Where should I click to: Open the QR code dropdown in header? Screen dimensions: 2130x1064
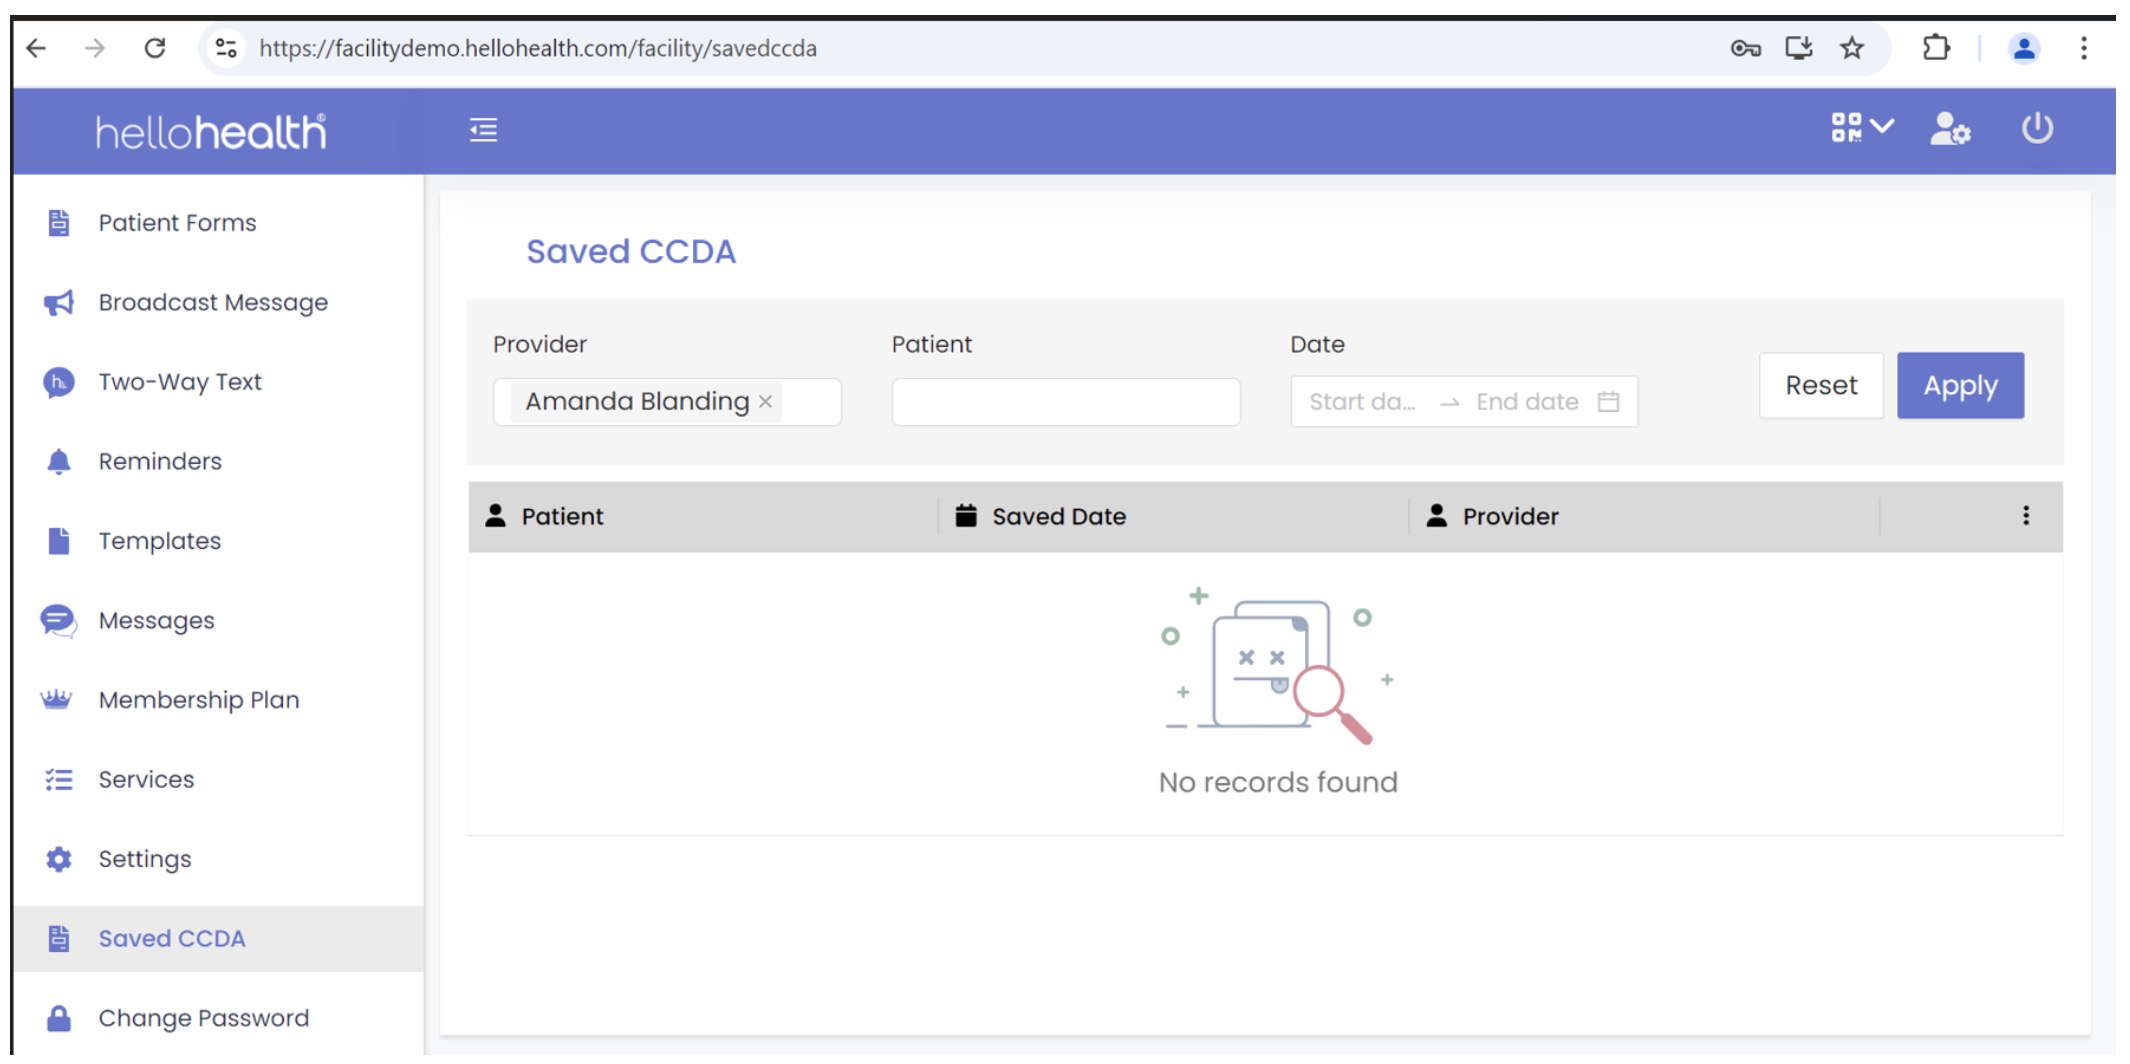click(1860, 128)
